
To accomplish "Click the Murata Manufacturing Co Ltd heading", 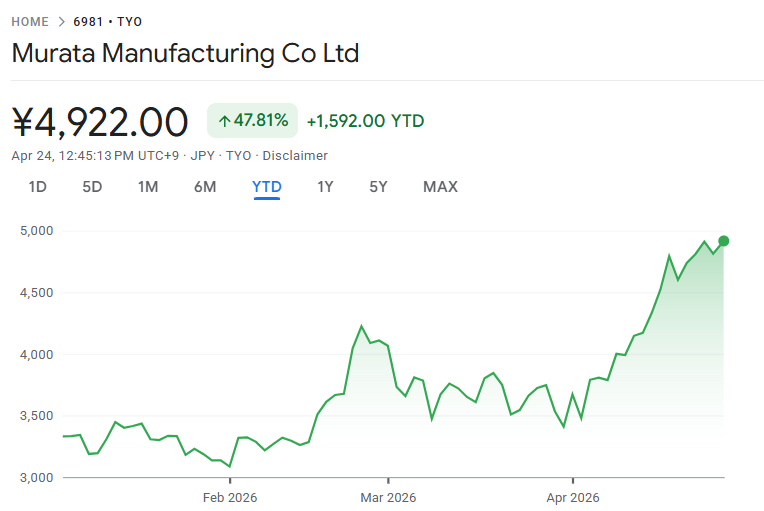I will (185, 53).
